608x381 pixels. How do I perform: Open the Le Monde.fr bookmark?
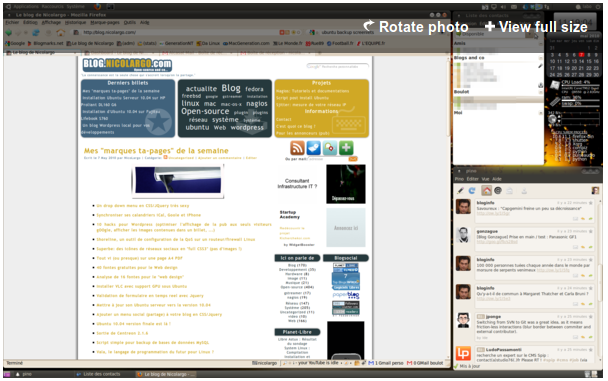pyautogui.click(x=288, y=43)
